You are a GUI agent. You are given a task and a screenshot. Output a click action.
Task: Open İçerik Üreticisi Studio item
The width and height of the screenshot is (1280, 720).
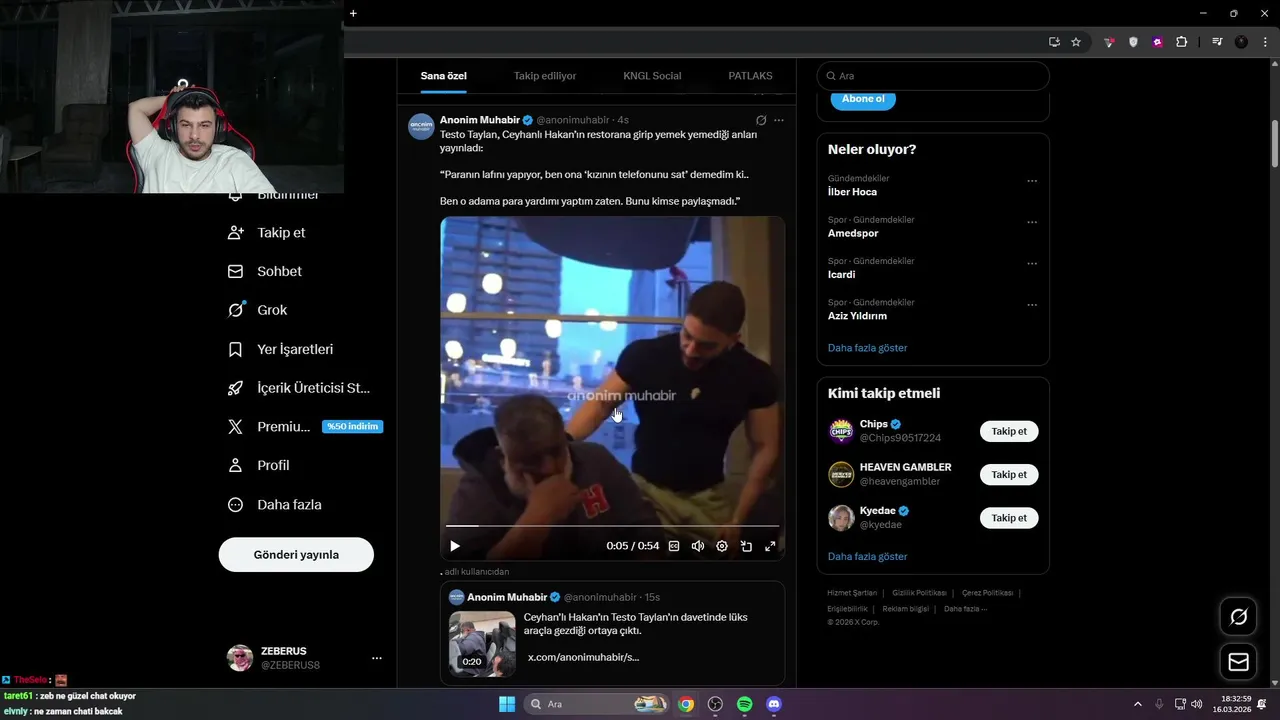299,388
